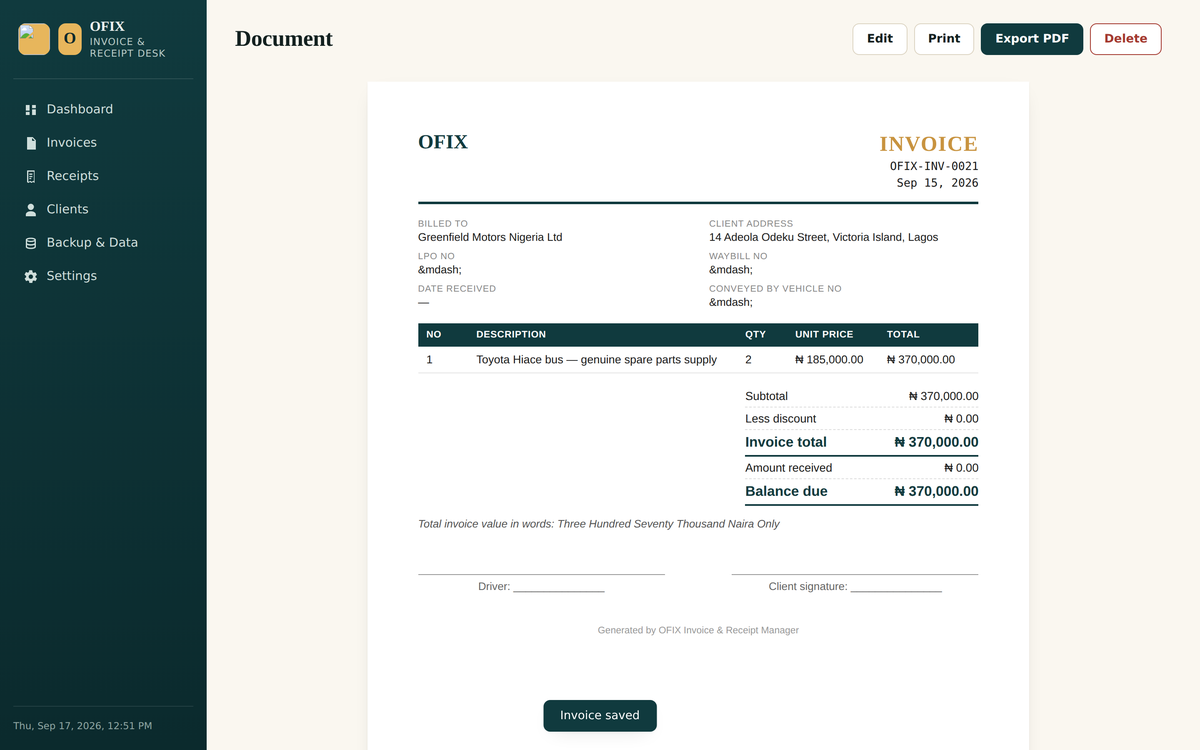Open the Receipts section
This screenshot has height=750, width=1200.
[103, 176]
